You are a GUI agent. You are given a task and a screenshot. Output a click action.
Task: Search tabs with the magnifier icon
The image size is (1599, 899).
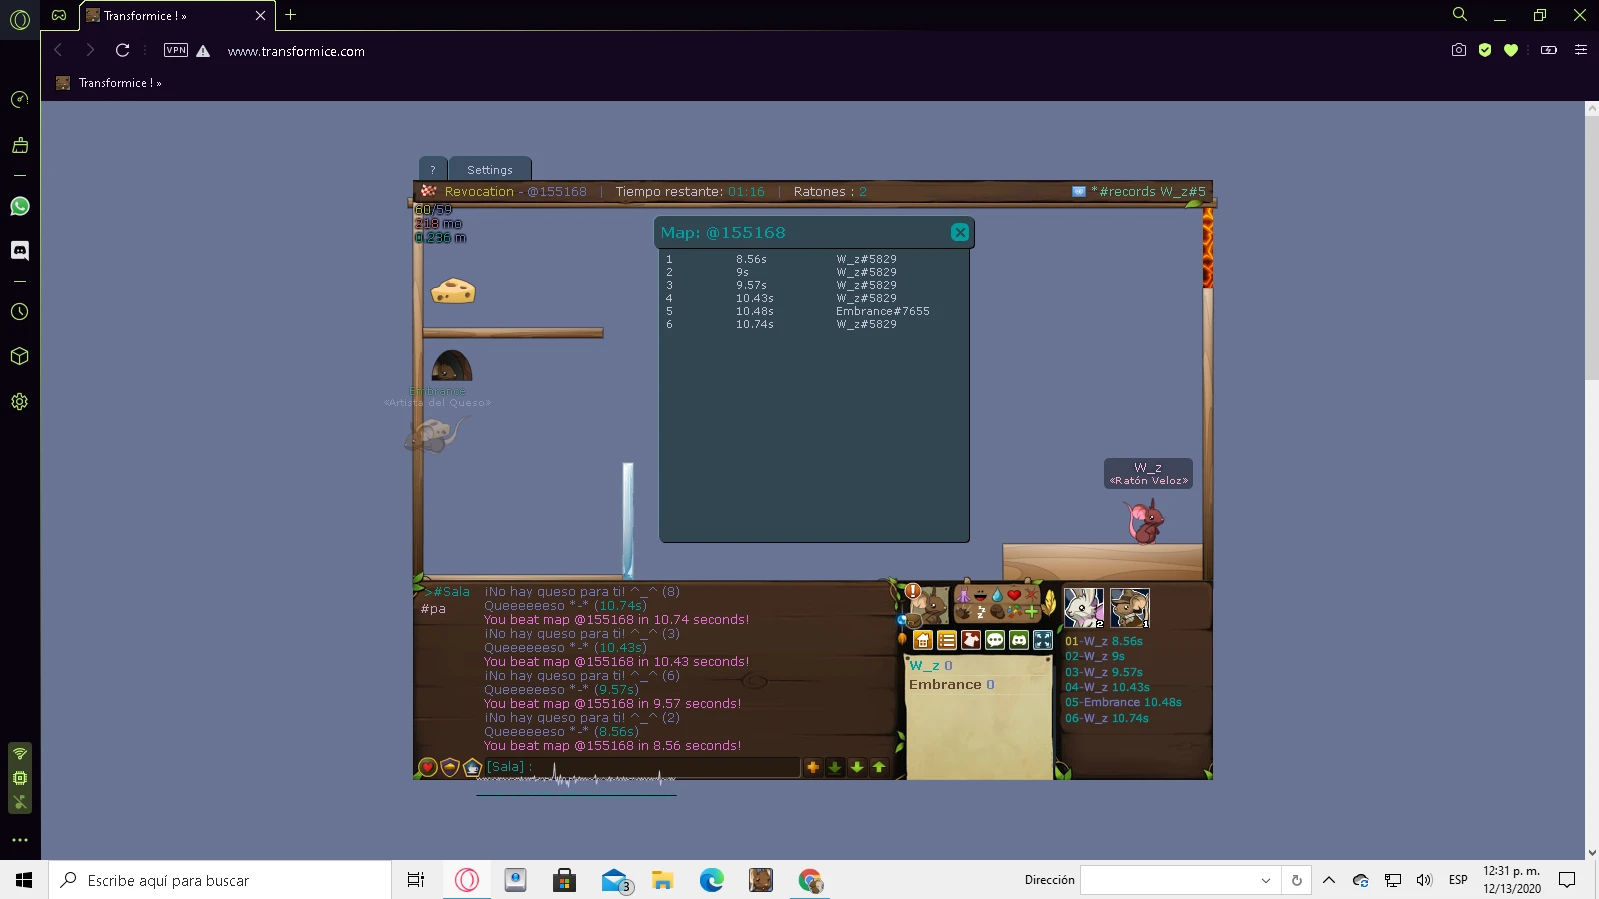pyautogui.click(x=1460, y=15)
